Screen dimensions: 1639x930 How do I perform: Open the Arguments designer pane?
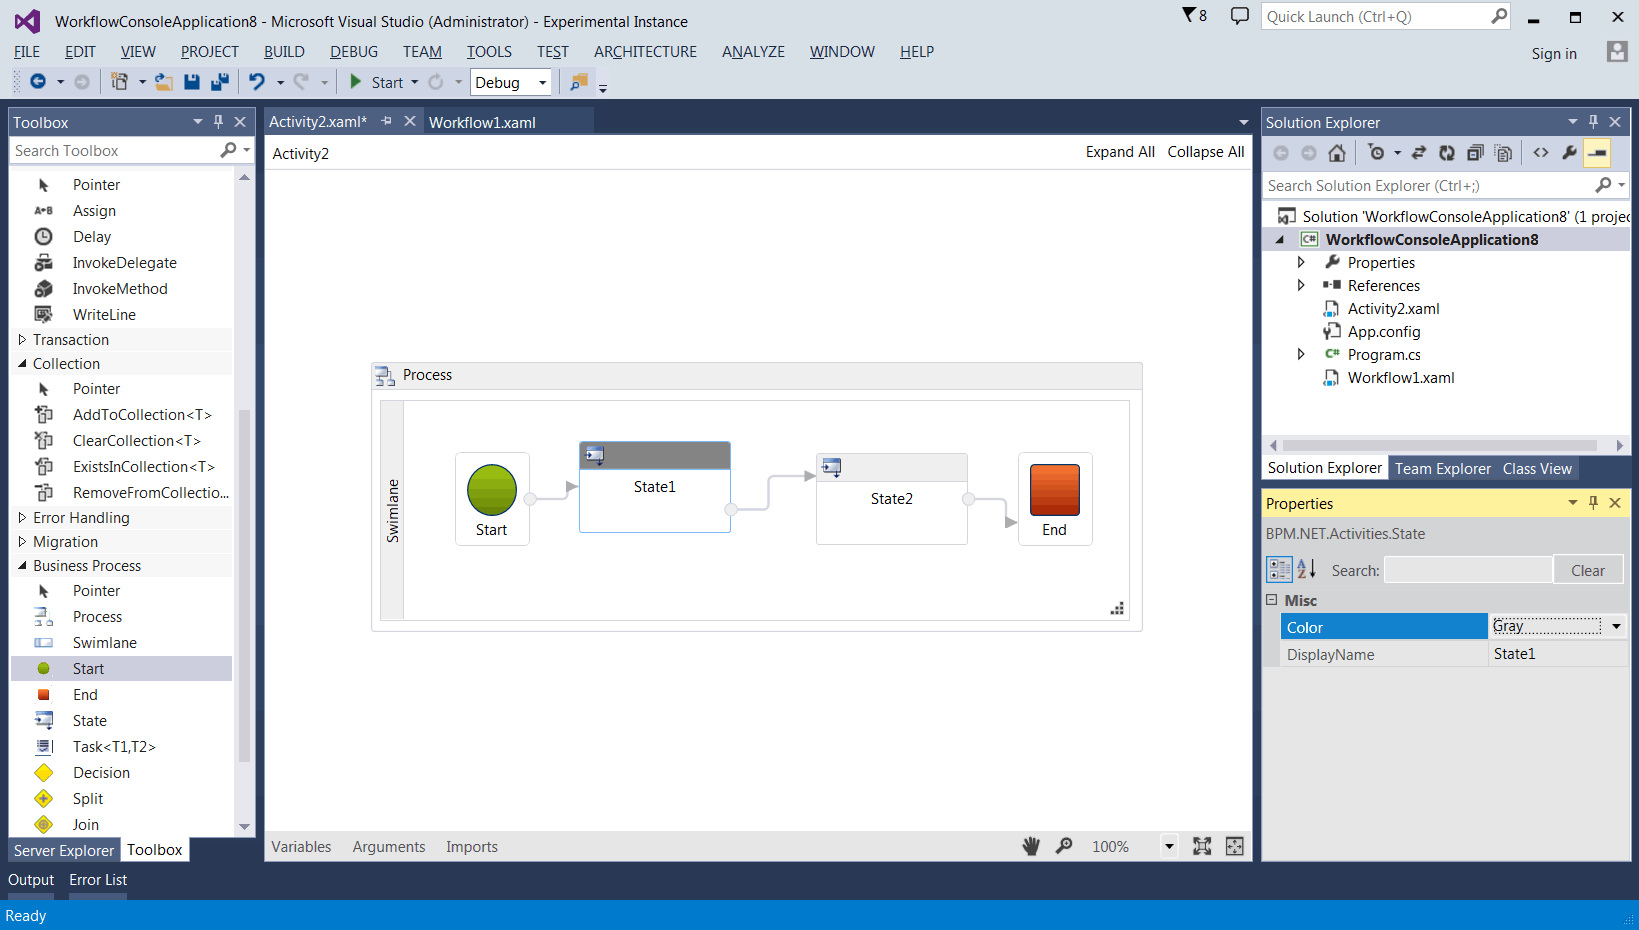[x=389, y=846]
